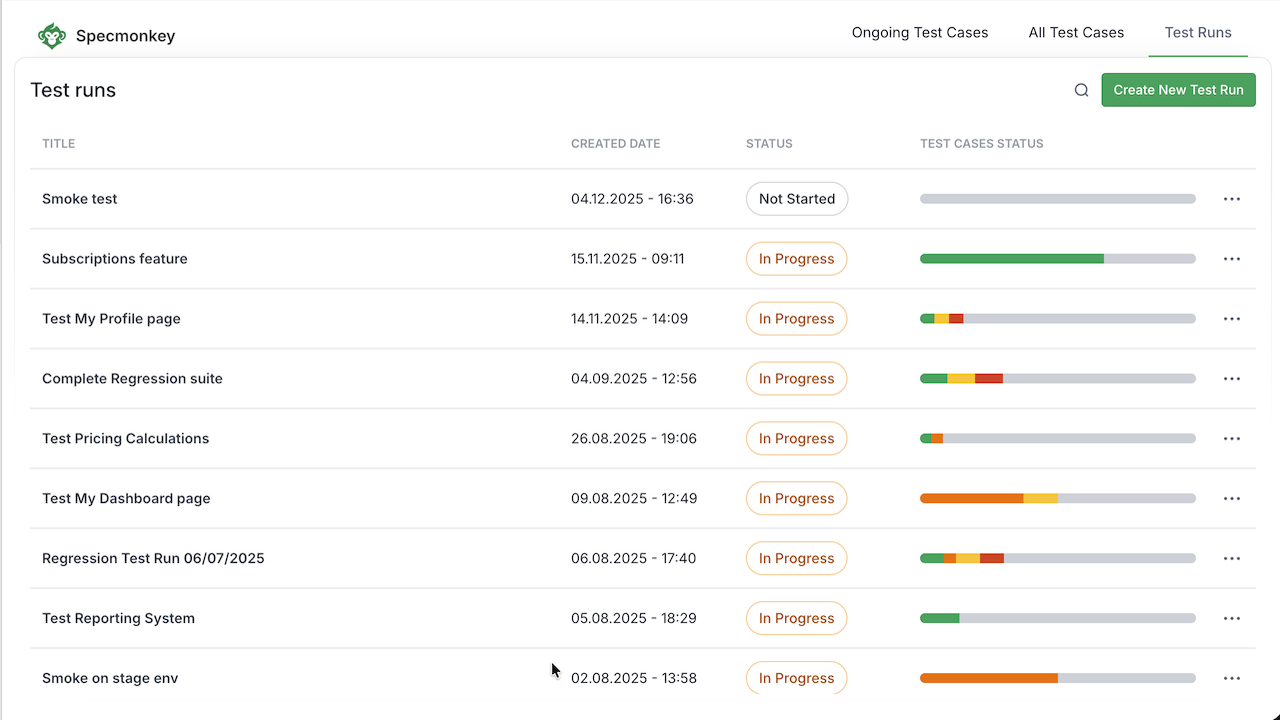This screenshot has height=720, width=1280.
Task: Click In Progress badge for Subscriptions feature
Action: 796,259
